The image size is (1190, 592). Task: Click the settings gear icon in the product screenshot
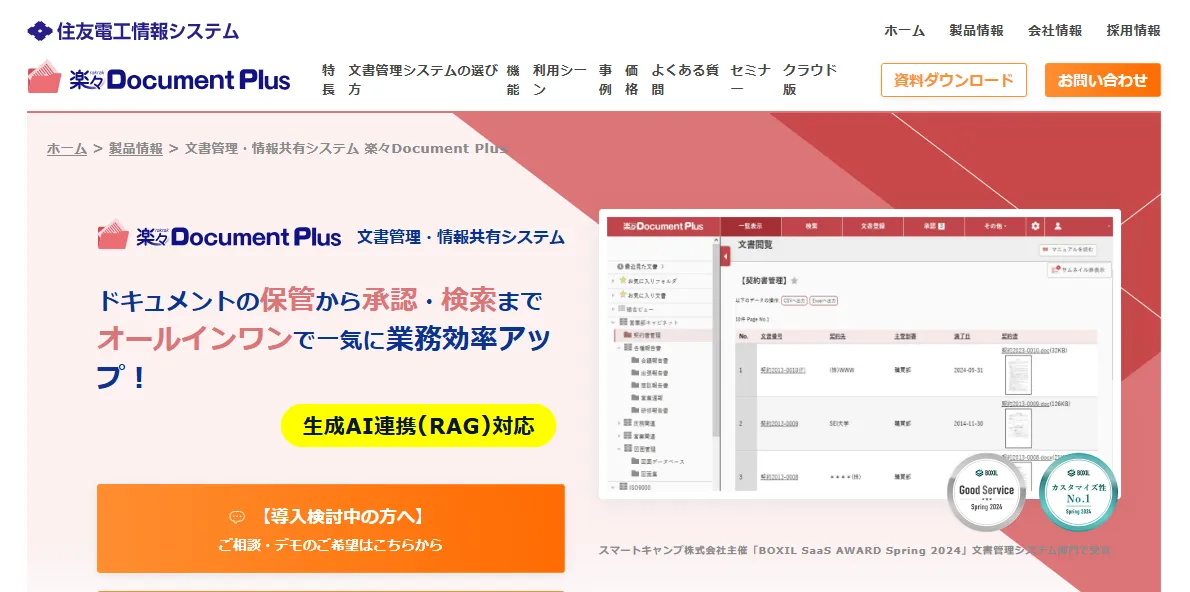[1036, 227]
